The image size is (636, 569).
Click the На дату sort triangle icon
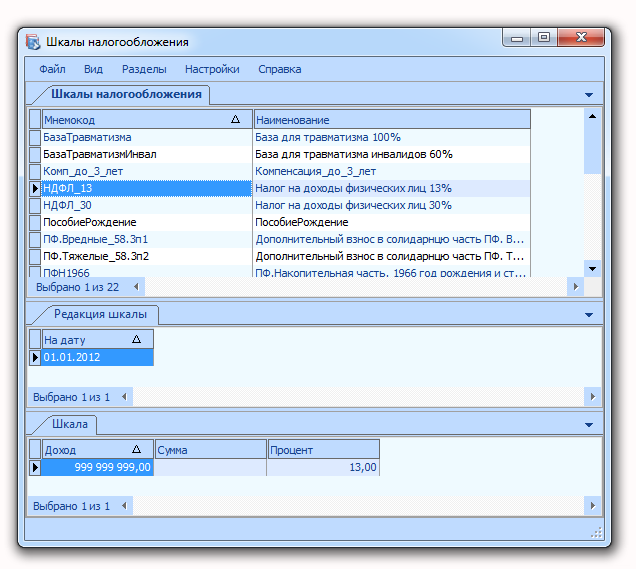(136, 339)
